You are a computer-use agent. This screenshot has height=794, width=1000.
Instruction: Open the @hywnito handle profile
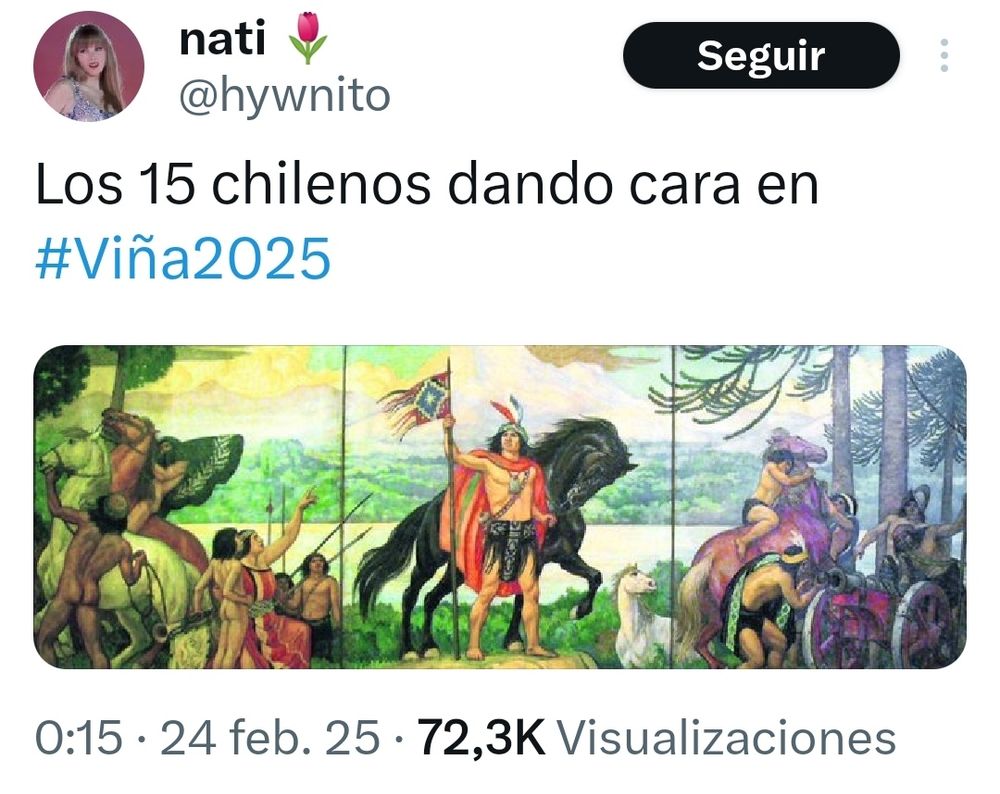click(284, 96)
